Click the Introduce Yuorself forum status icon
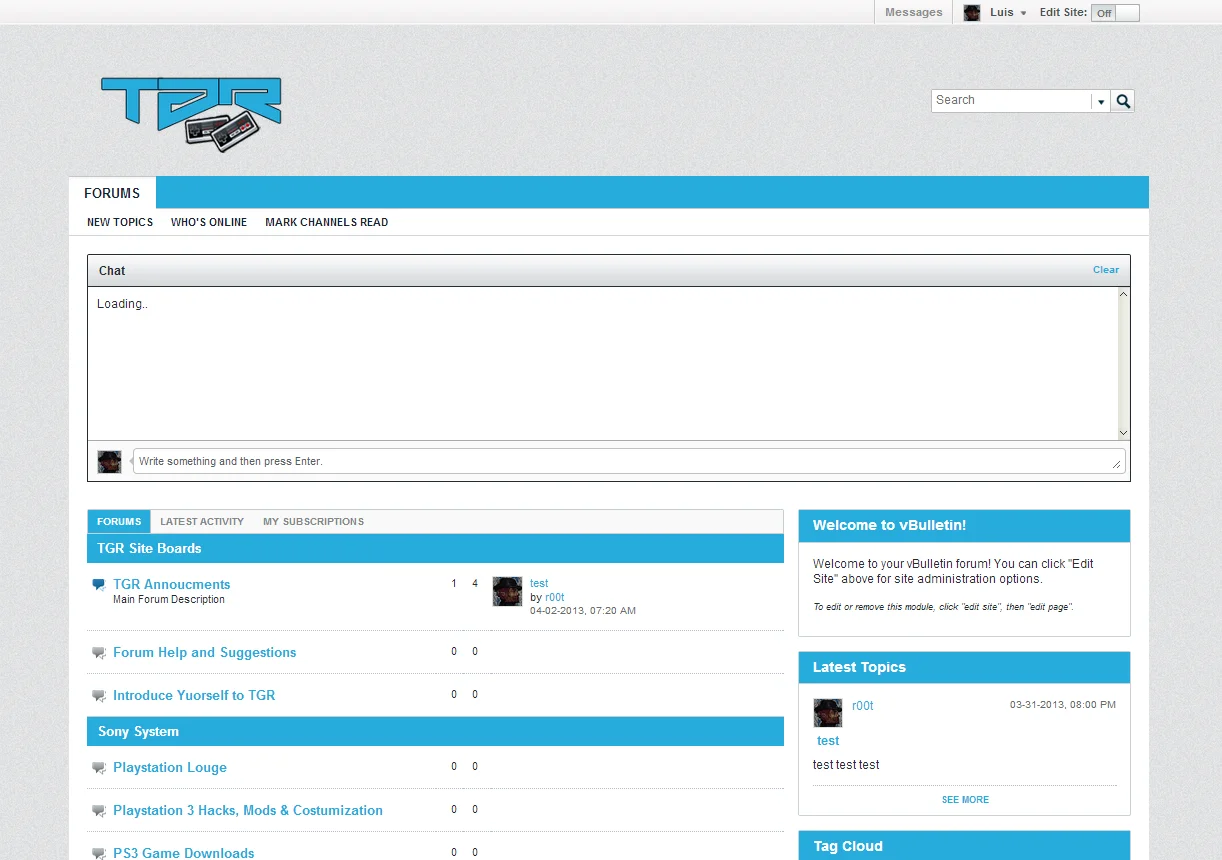Viewport: 1222px width, 860px height. (98, 696)
